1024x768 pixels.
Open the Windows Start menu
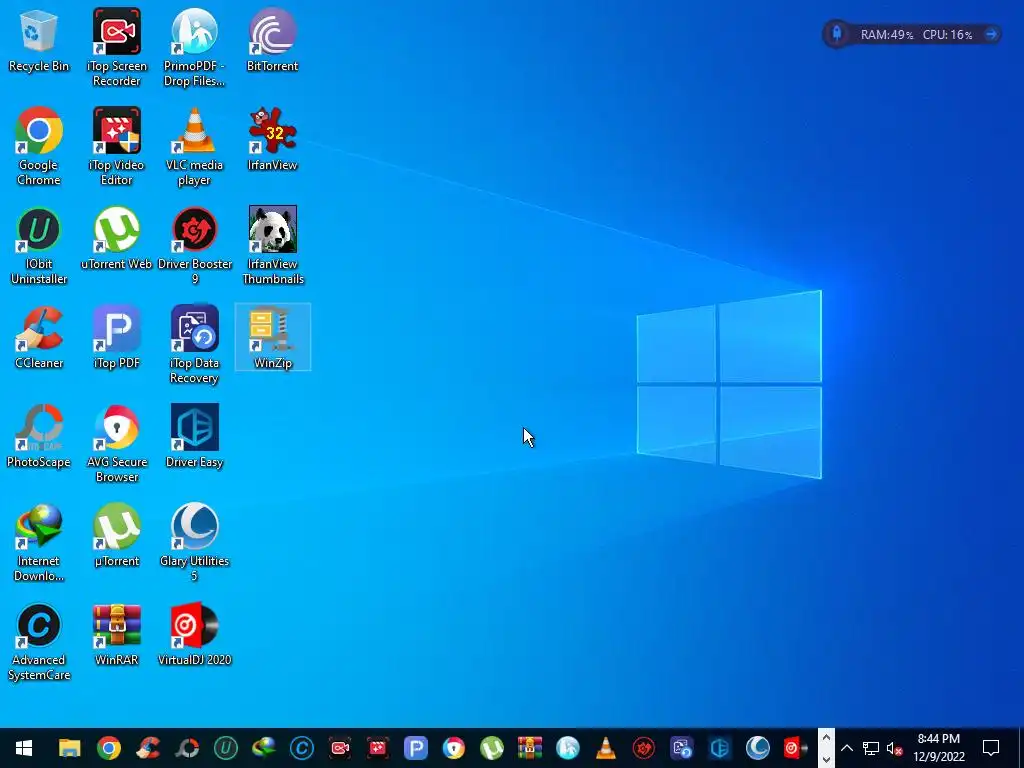pos(24,748)
